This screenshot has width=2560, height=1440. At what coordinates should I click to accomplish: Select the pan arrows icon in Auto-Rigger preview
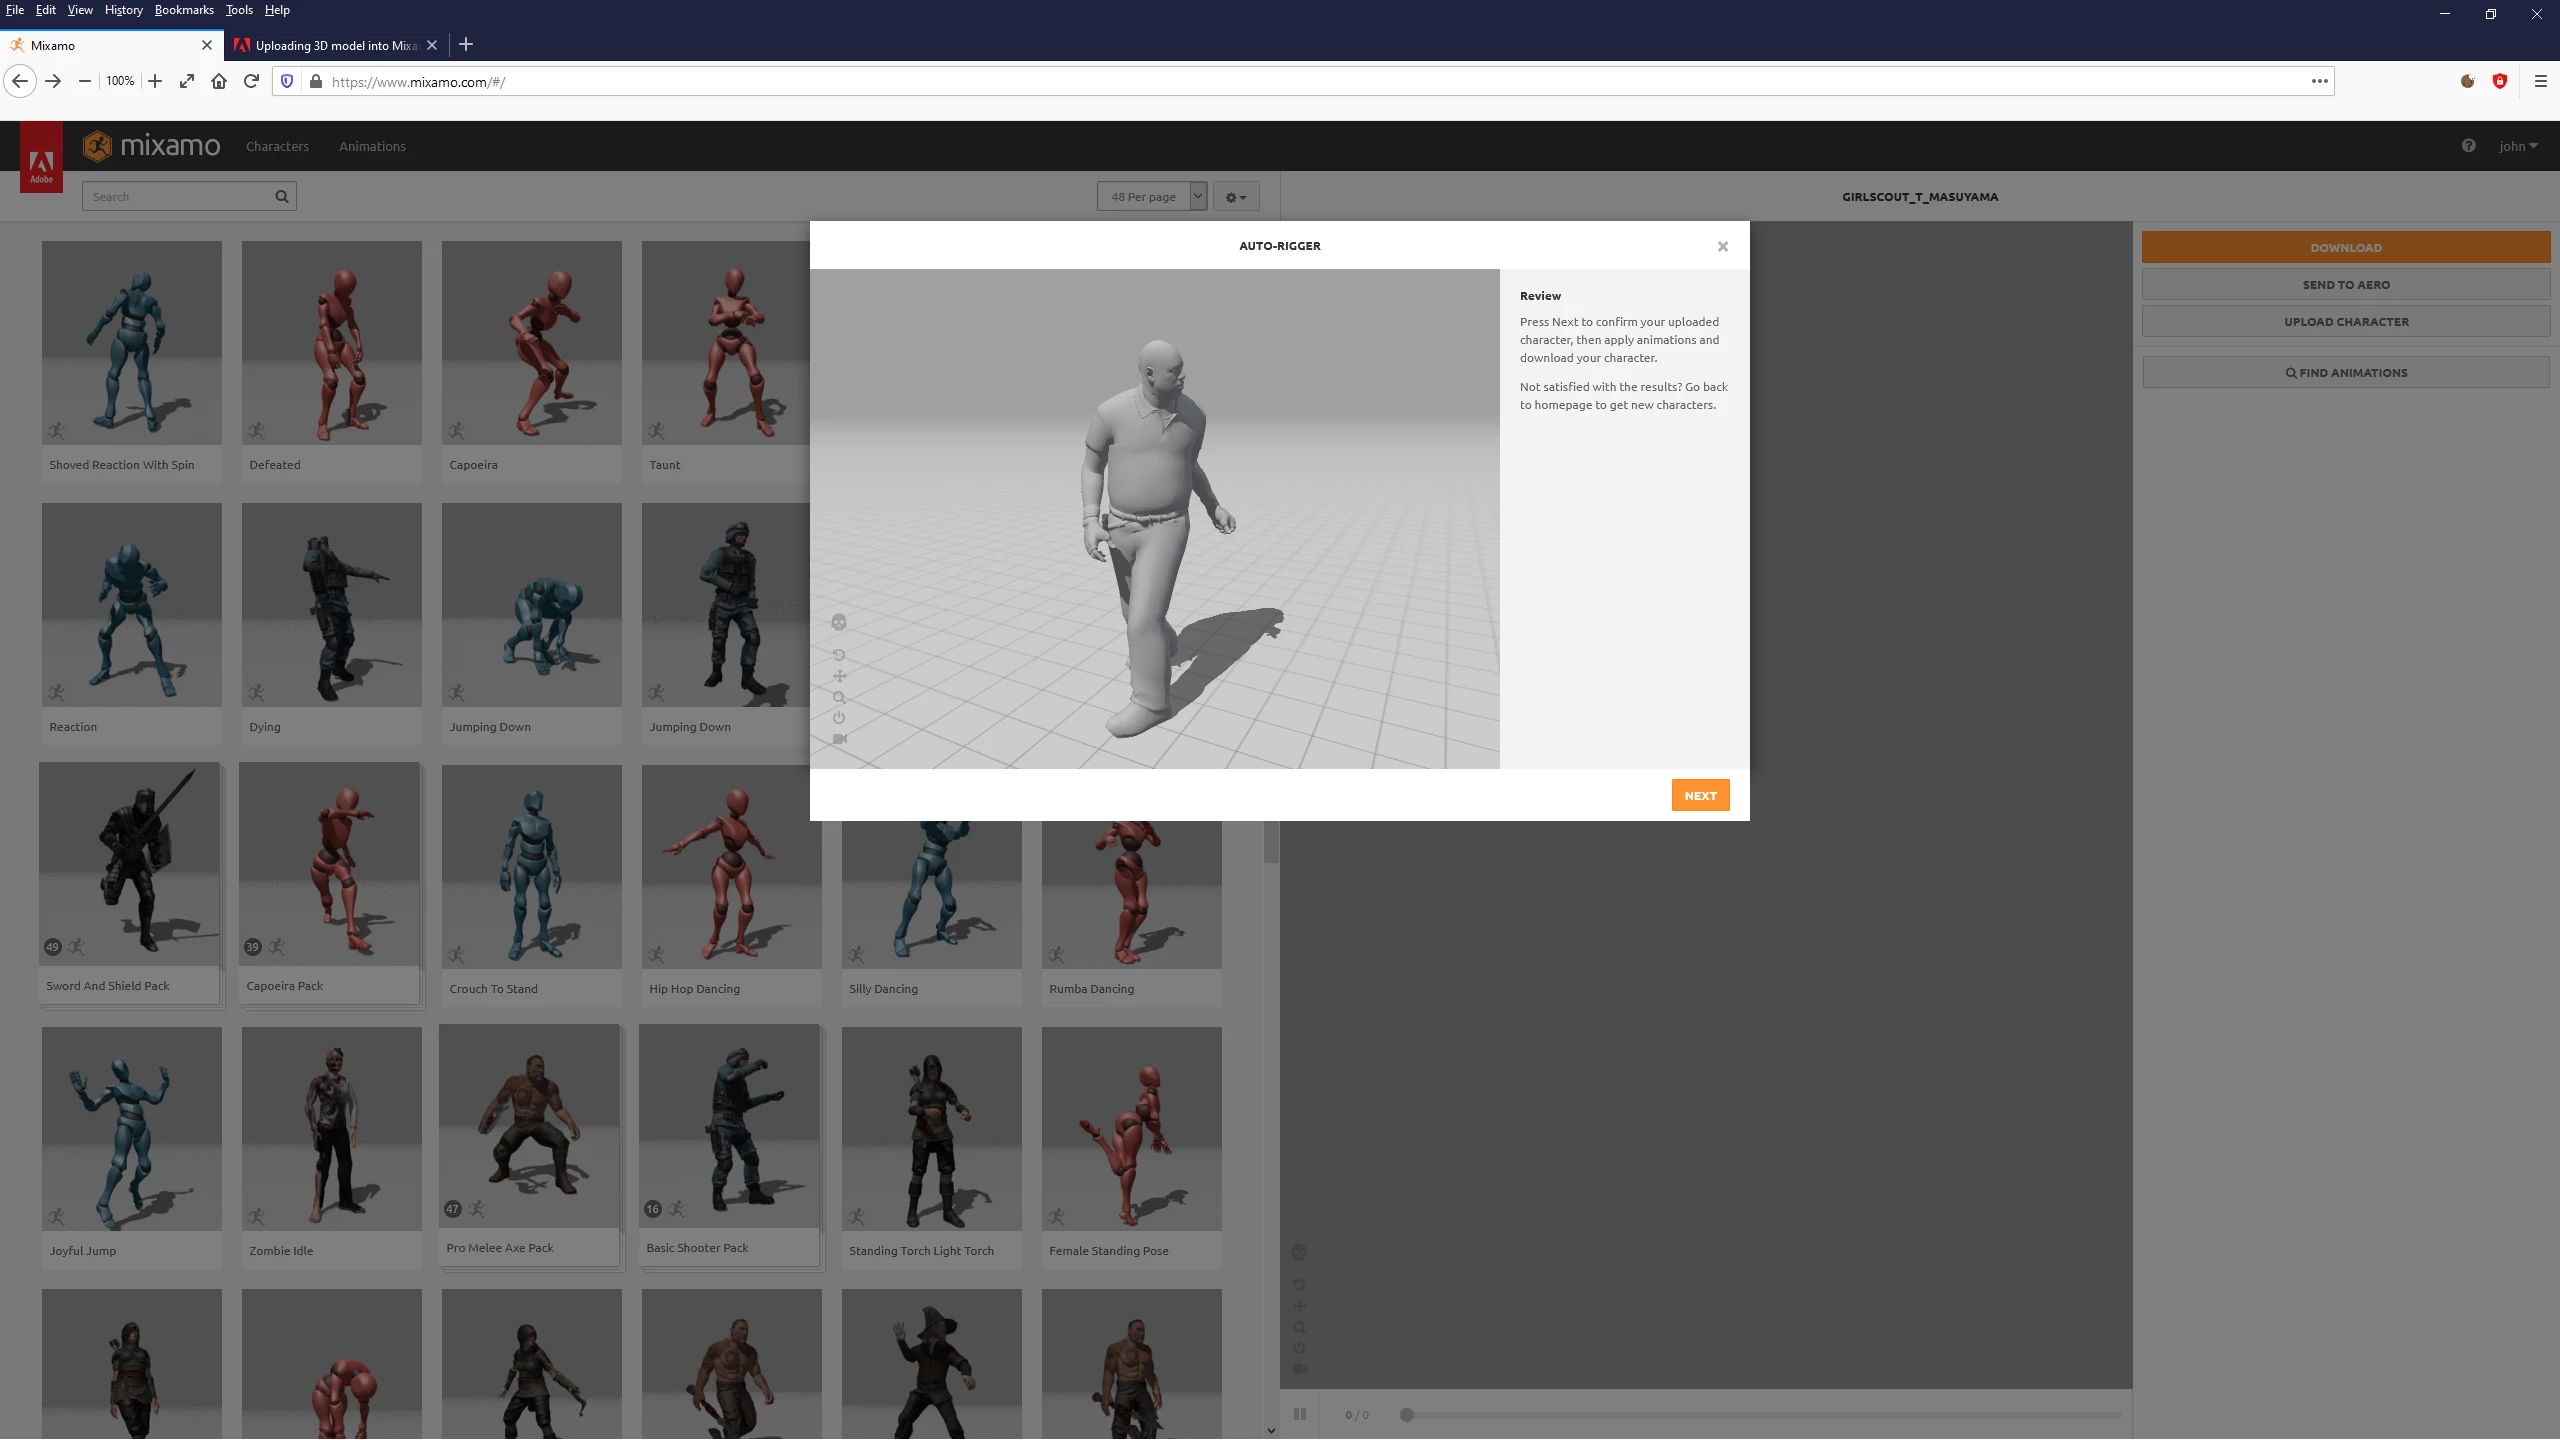tap(839, 676)
